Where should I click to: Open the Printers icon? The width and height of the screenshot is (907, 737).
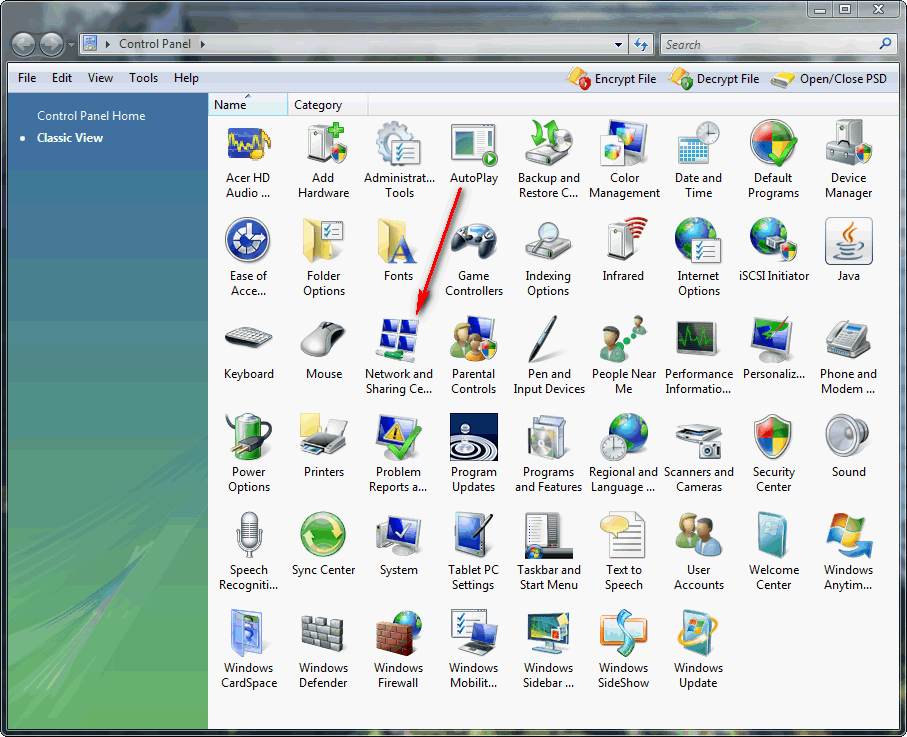[x=324, y=435]
